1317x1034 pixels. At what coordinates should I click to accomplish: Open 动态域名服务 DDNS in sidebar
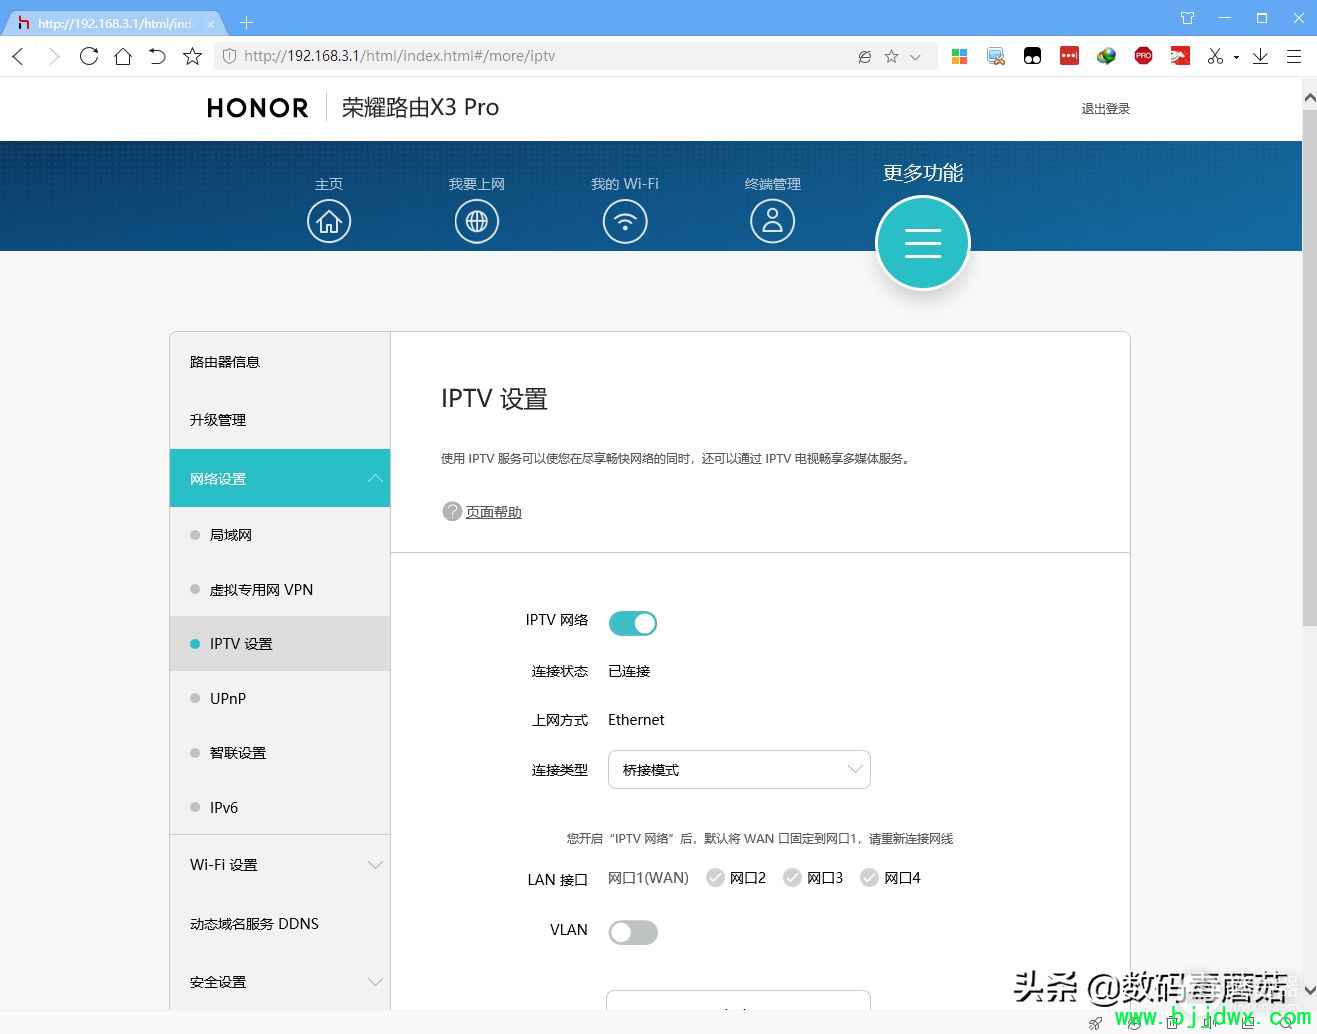(x=280, y=924)
